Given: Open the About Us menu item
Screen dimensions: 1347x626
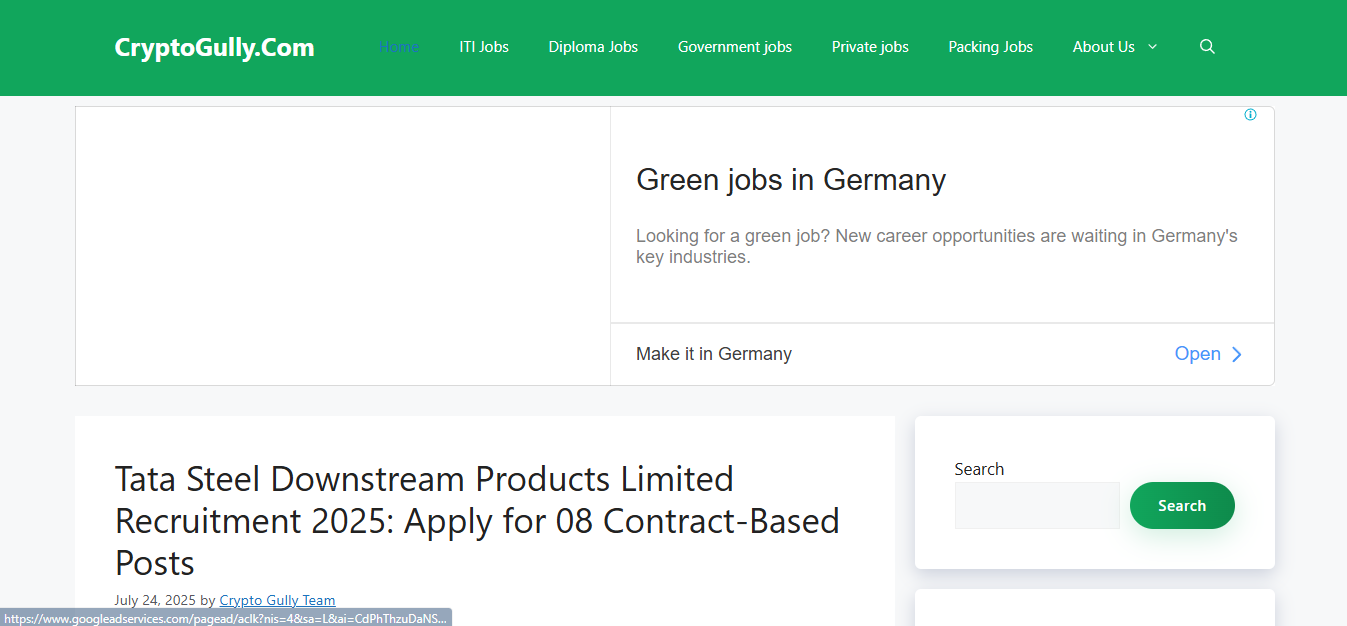Looking at the screenshot, I should [x=1103, y=47].
